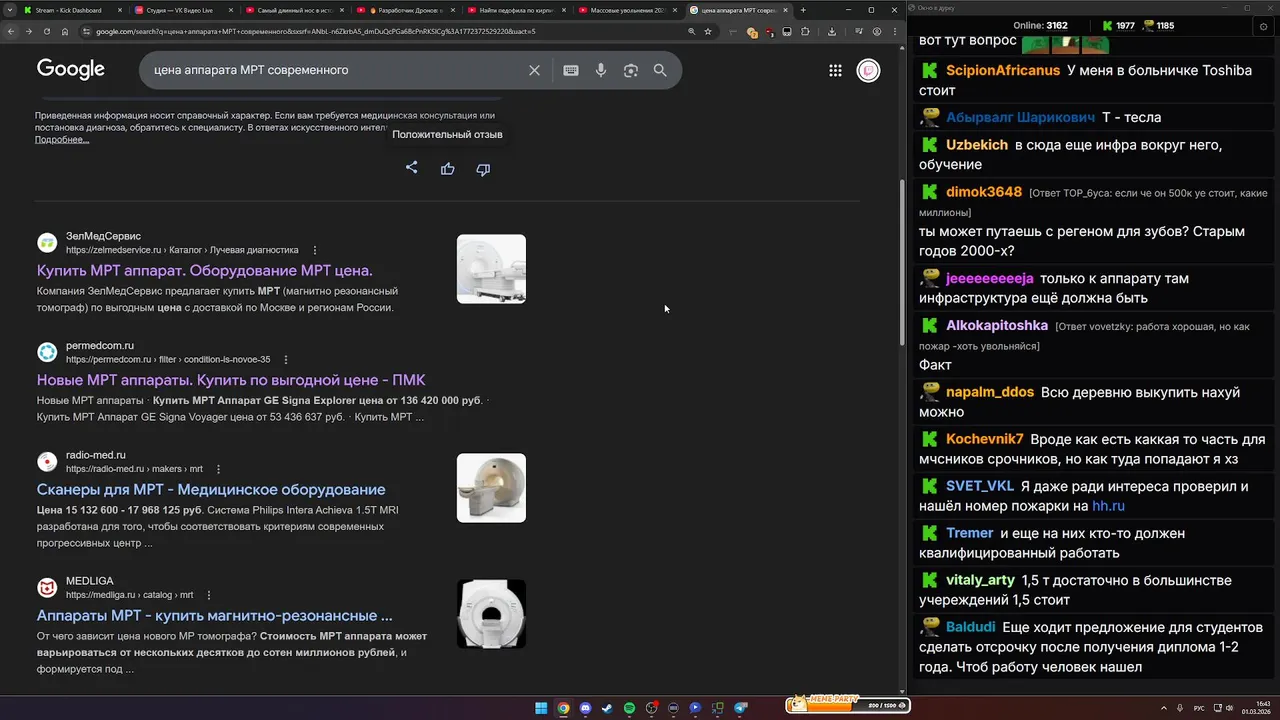Click the РУС language indicator in tray
Image resolution: width=1280 pixels, height=720 pixels.
pyautogui.click(x=1199, y=708)
